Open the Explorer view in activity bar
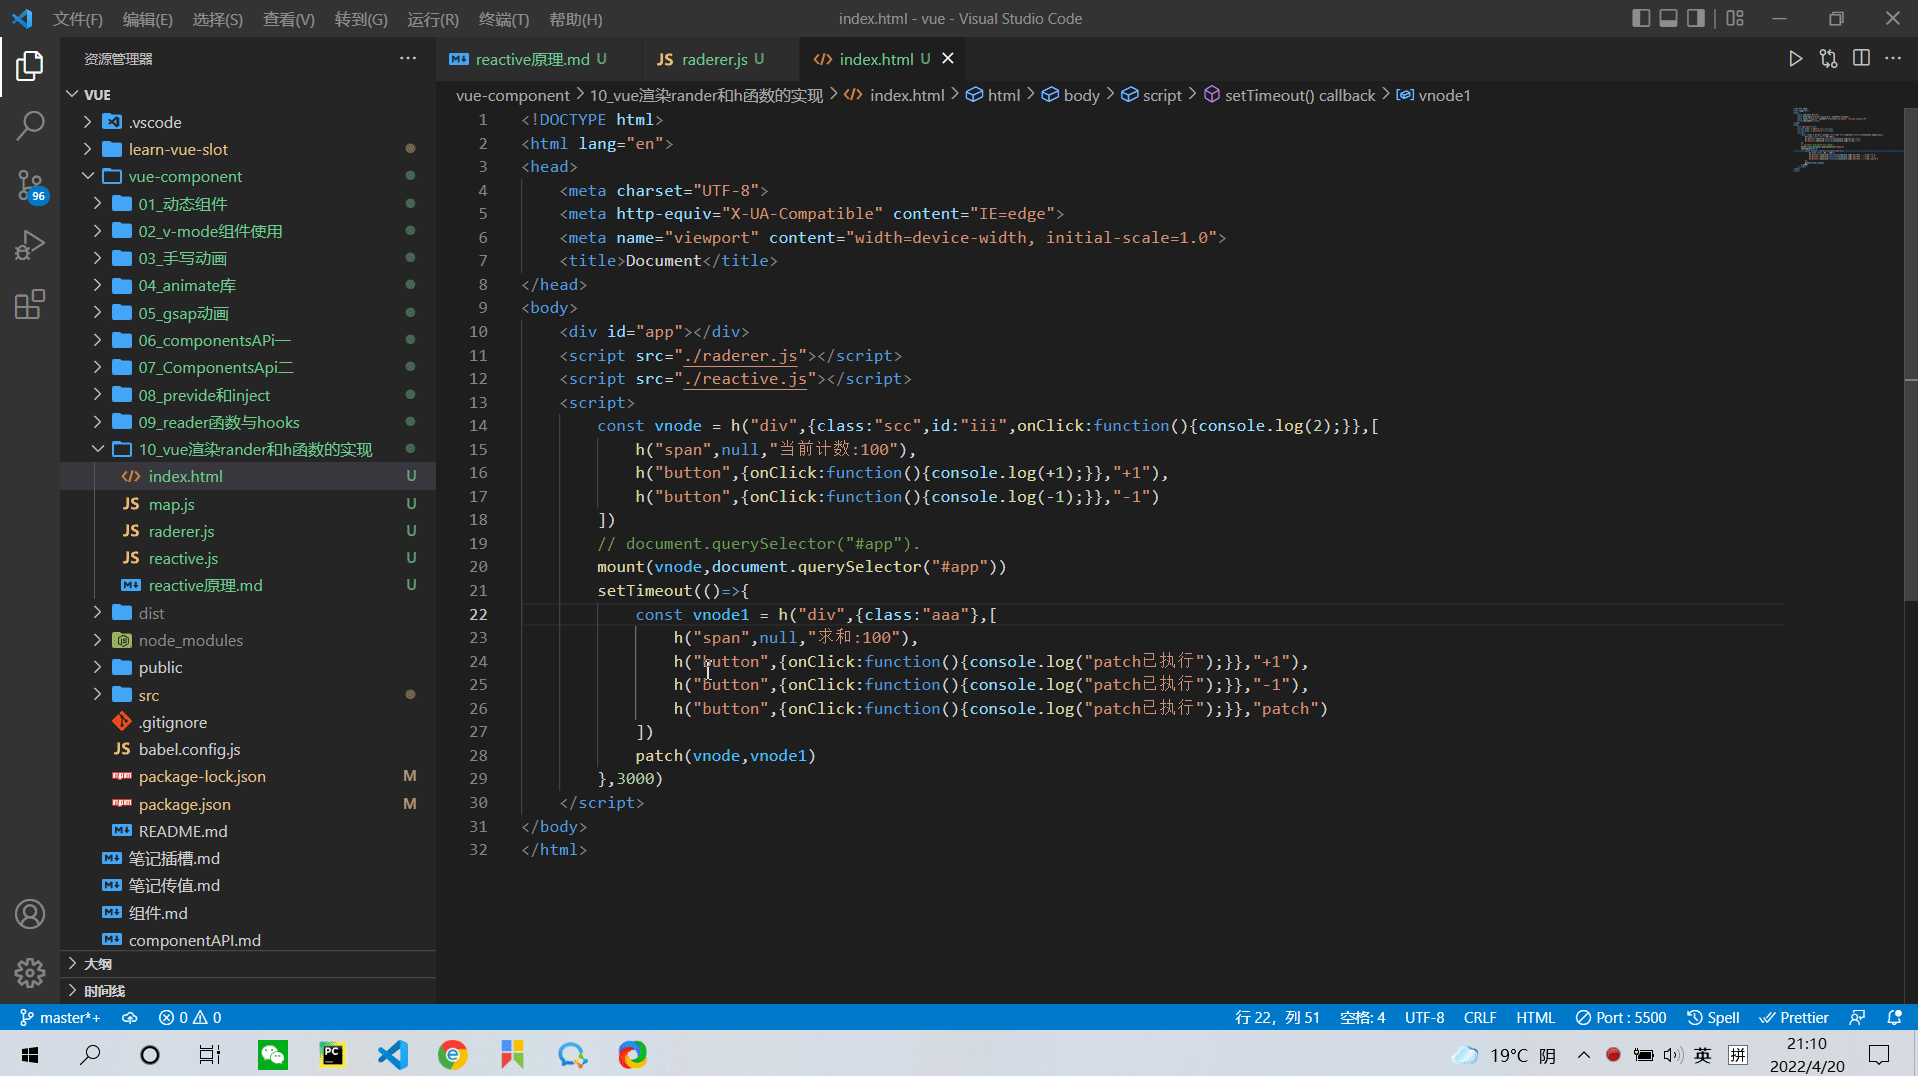Screen dimensions: 1918x1076 coord(30,66)
